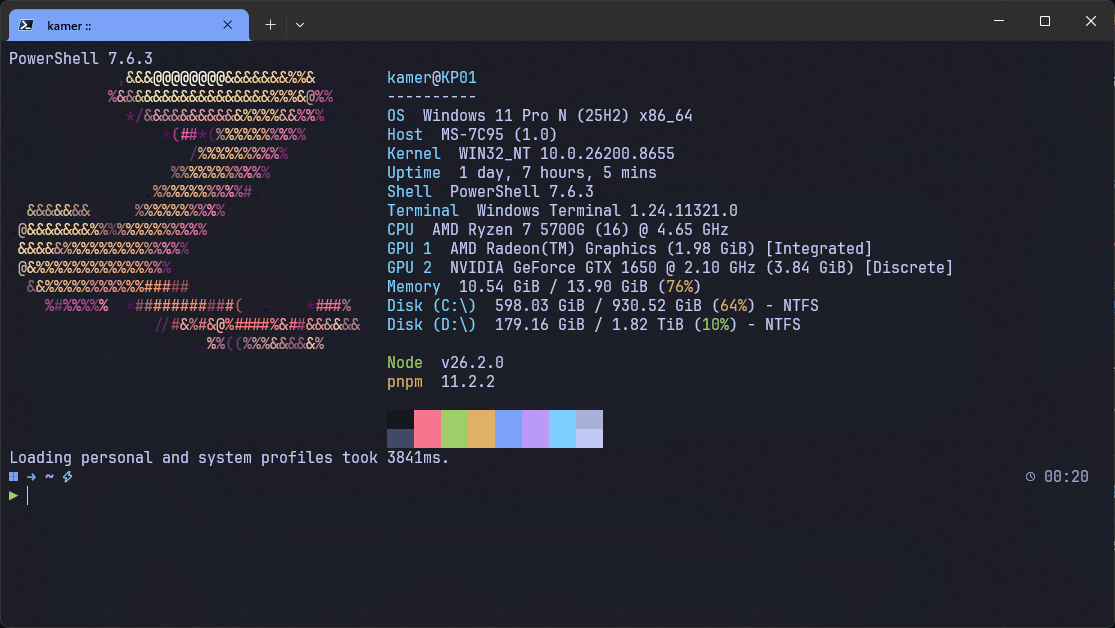This screenshot has width=1115, height=628.
Task: Click the kamer@KP01 header text
Action: [x=432, y=78]
